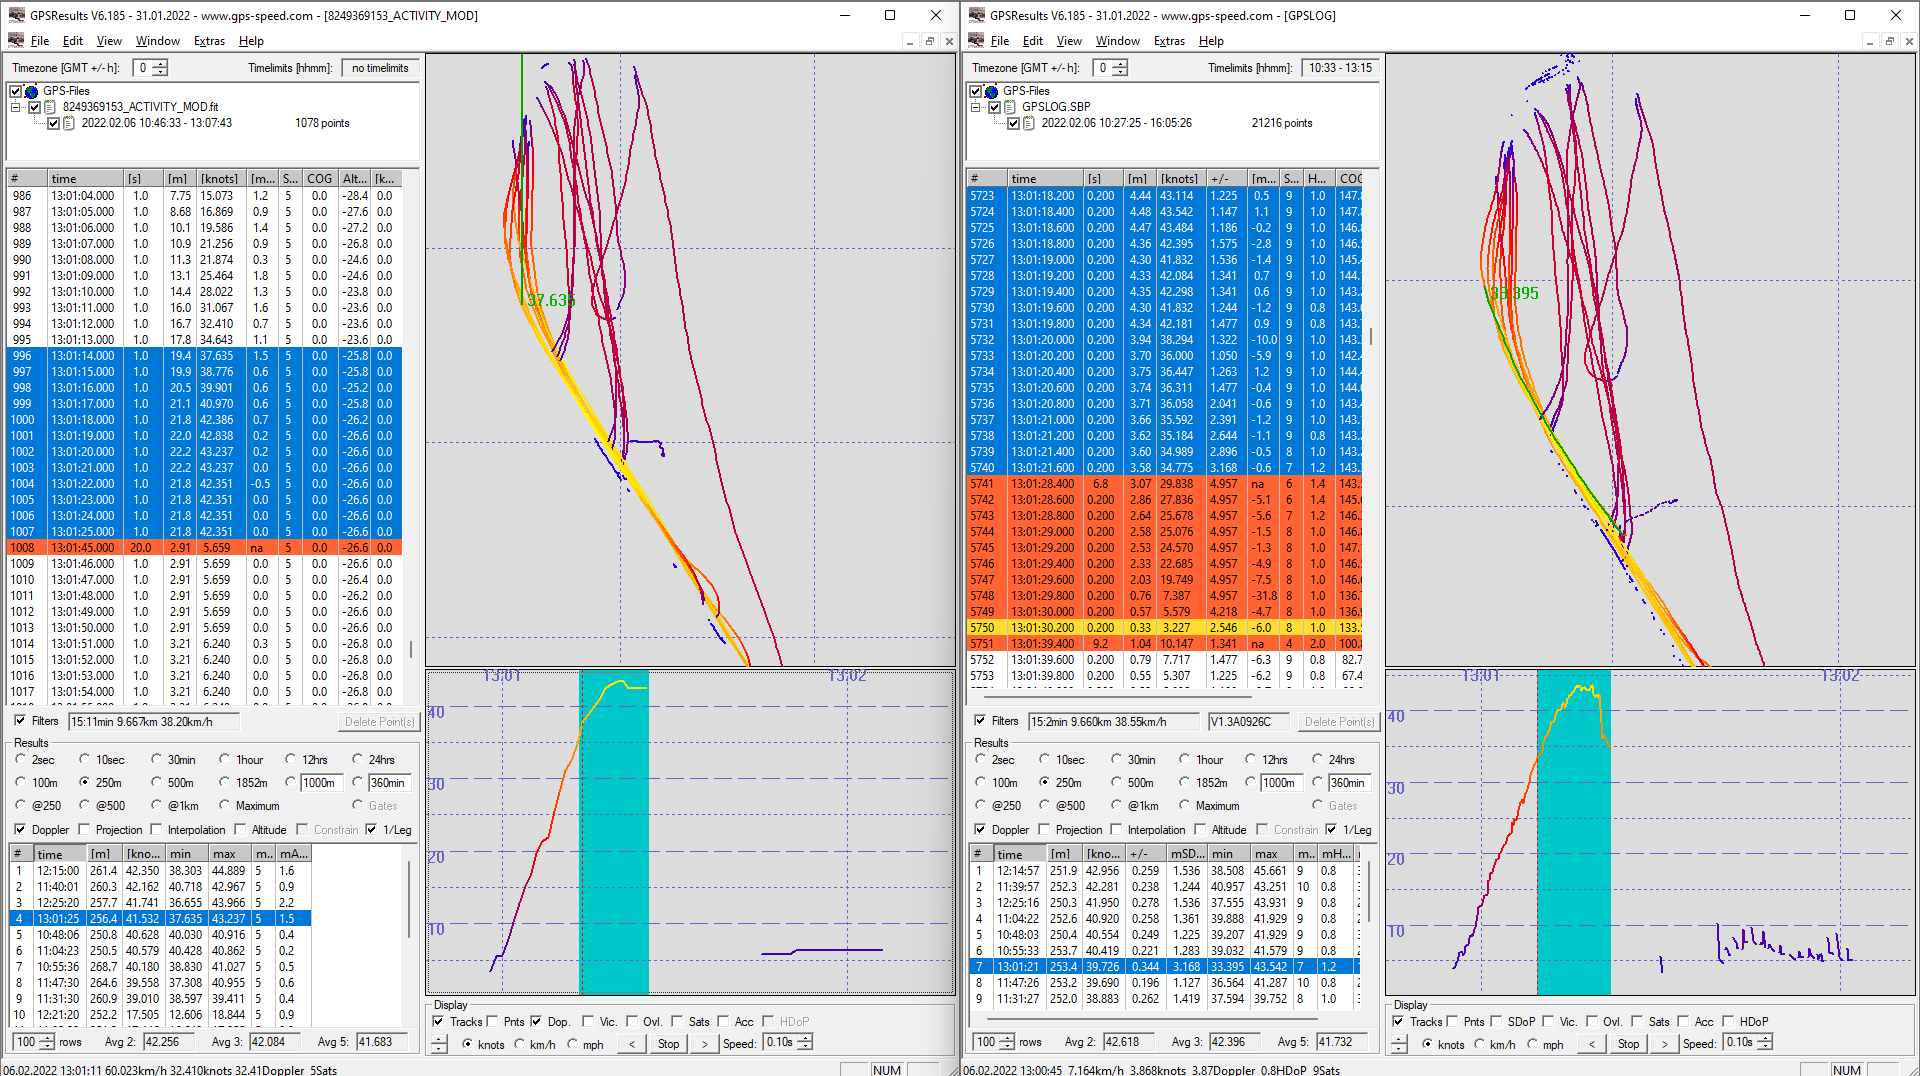Click the track icon beside 2022.02.06 10:46:33 entry
The height and width of the screenshot is (1076, 1920).
click(69, 123)
